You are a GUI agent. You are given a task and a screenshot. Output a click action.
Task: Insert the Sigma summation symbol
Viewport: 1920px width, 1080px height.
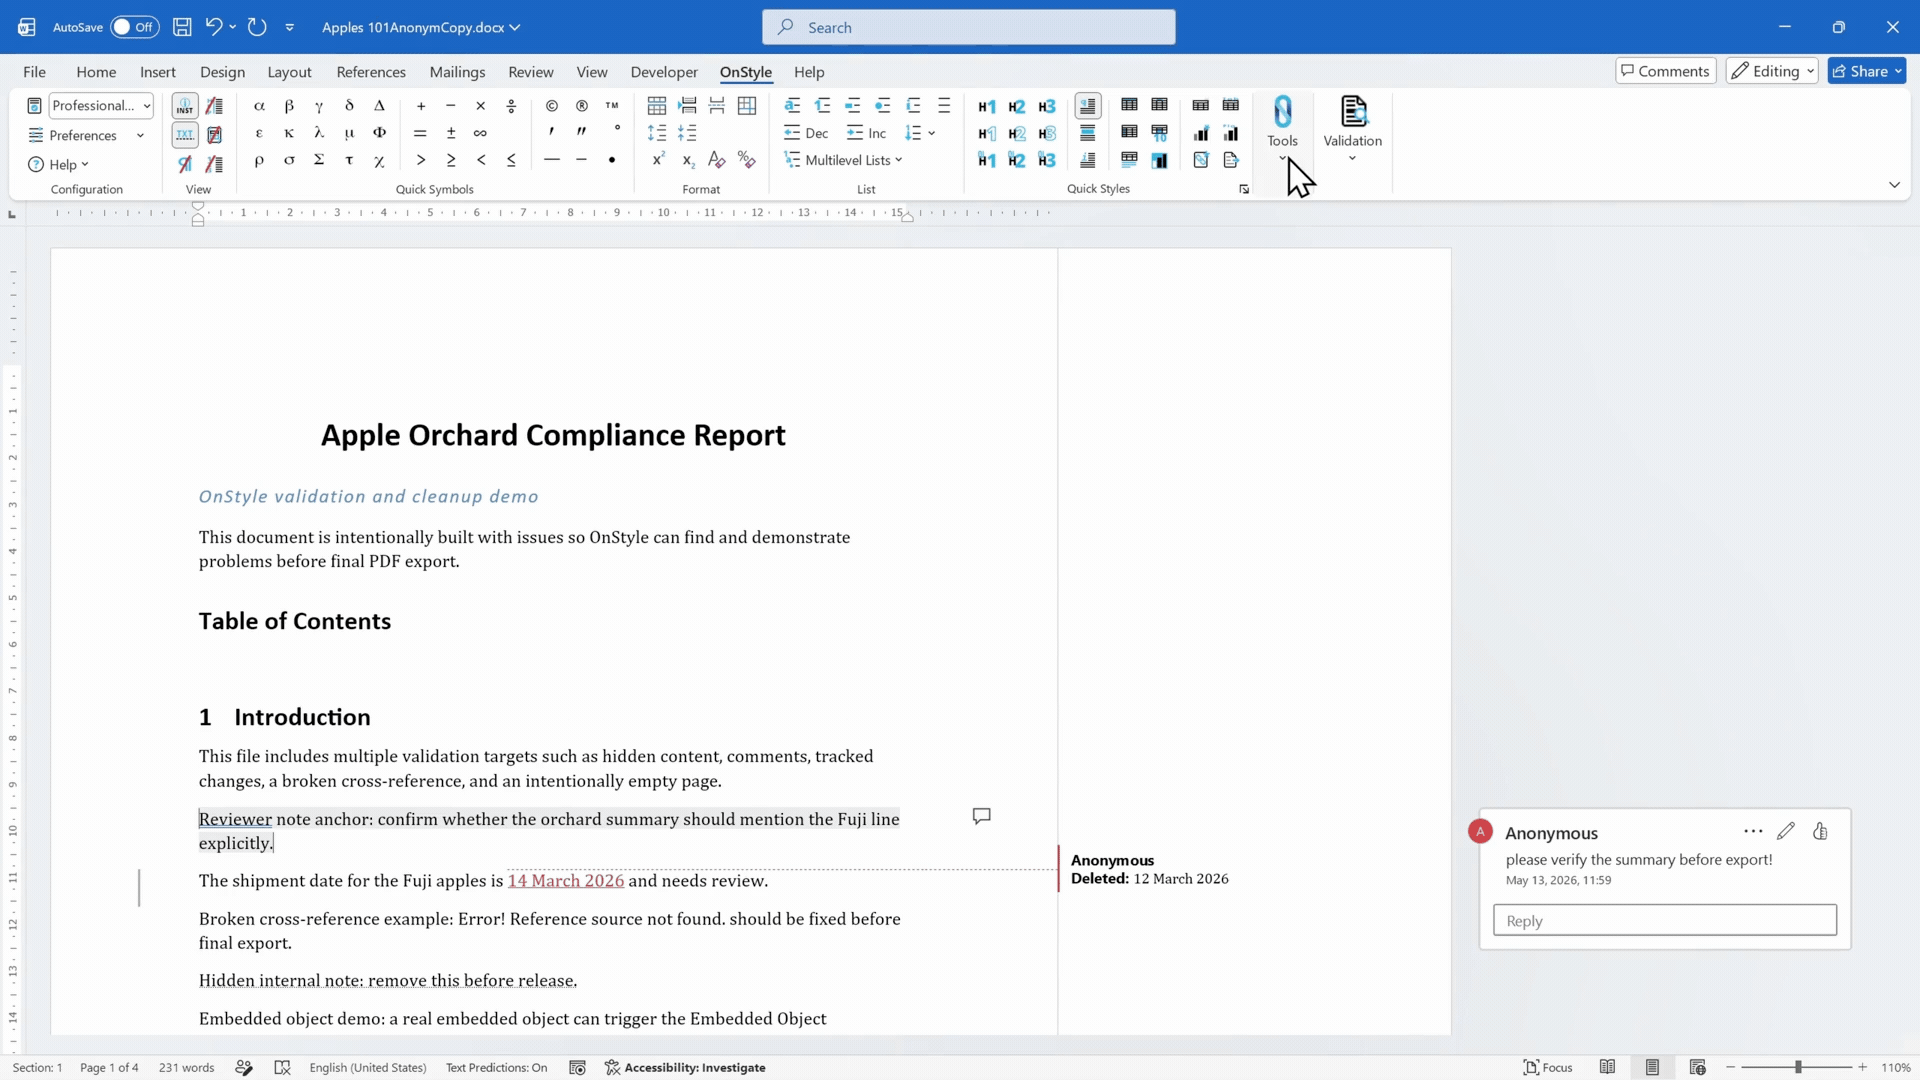[x=319, y=160]
